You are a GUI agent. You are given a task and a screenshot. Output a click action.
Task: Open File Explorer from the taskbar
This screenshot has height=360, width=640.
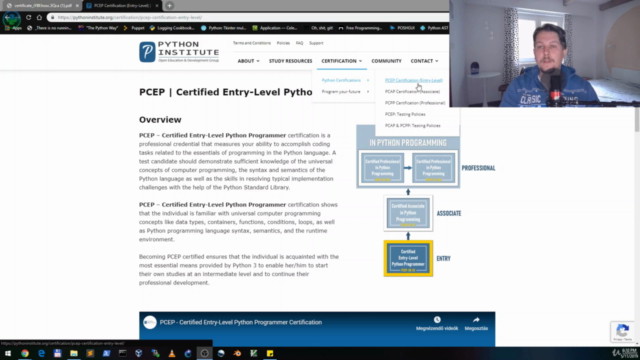pos(74,353)
